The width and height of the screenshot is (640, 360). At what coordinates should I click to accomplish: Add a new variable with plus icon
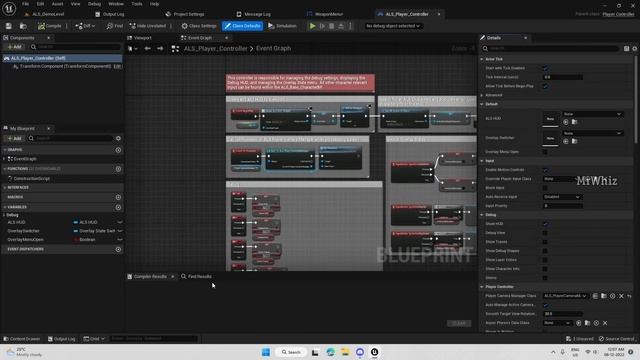(x=118, y=207)
